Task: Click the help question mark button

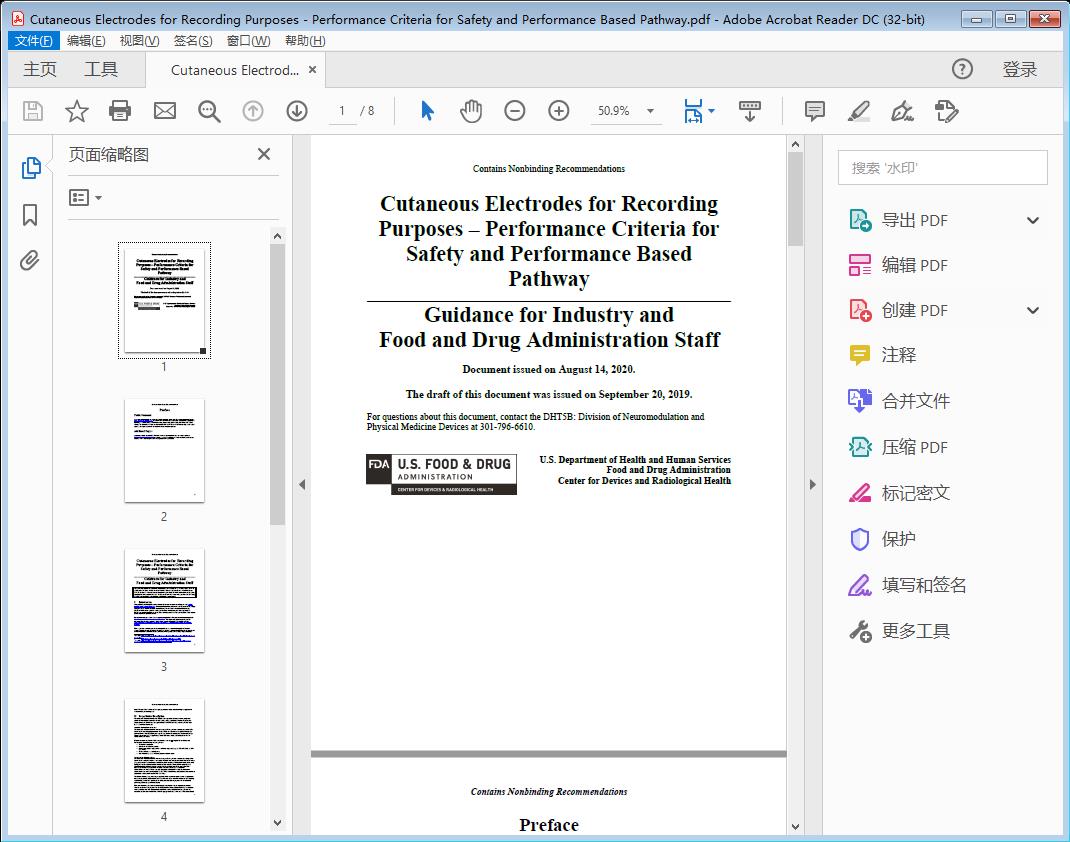Action: click(x=961, y=69)
